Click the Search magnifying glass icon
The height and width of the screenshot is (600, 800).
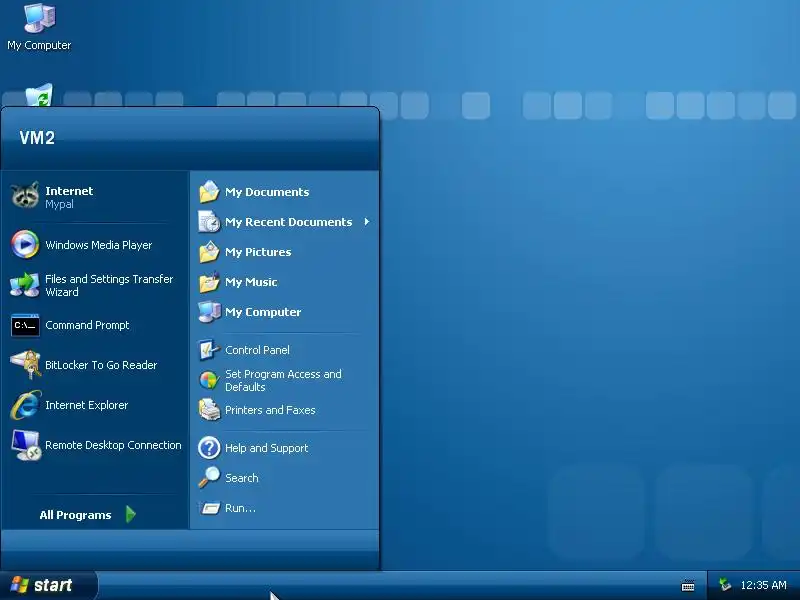209,478
